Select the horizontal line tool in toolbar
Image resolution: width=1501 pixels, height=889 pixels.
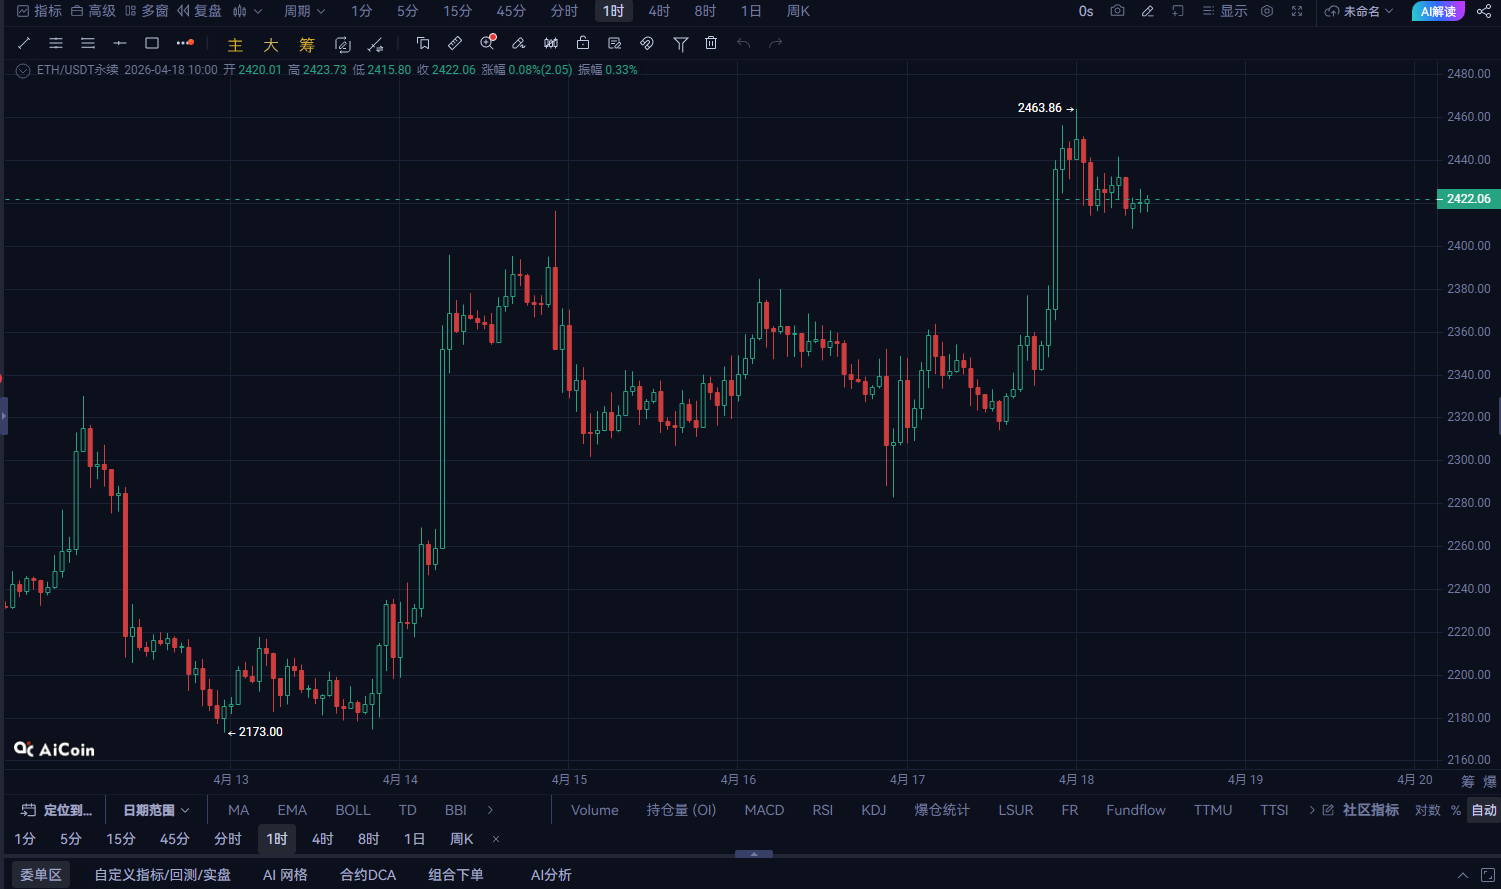(x=120, y=43)
